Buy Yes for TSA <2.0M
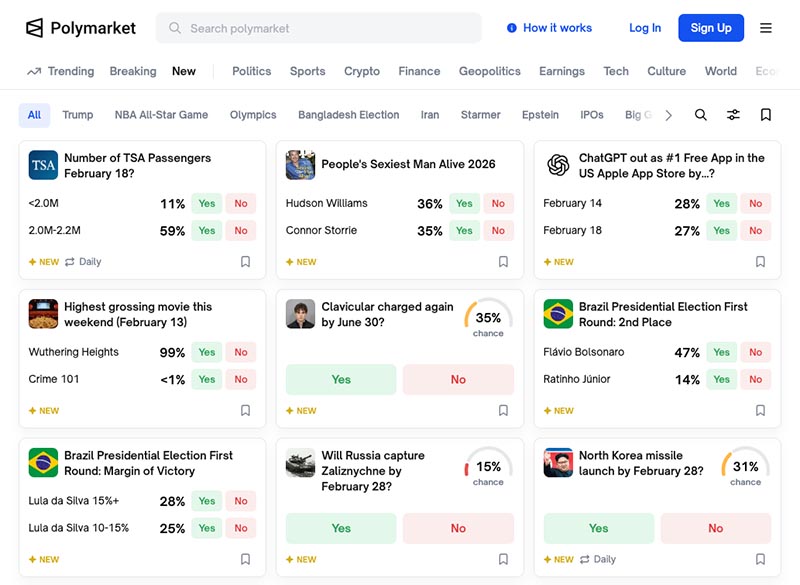This screenshot has height=585, width=800. point(207,204)
